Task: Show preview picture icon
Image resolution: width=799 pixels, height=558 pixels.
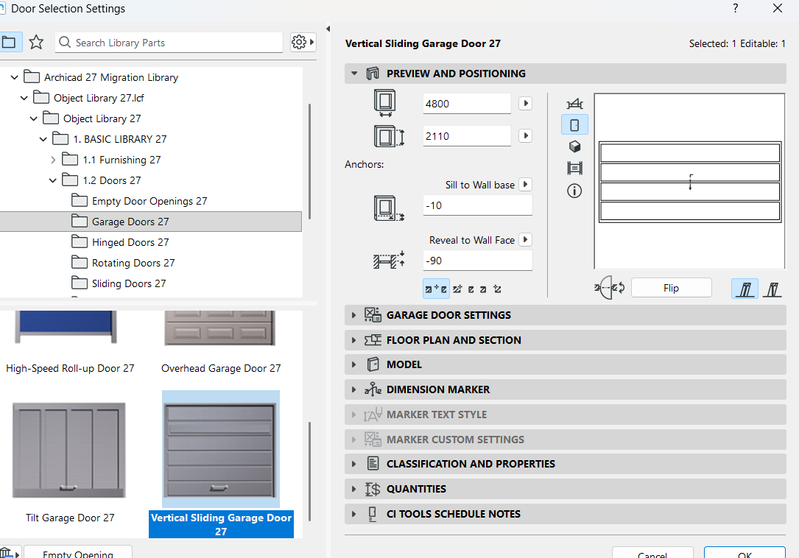Action: 575,168
